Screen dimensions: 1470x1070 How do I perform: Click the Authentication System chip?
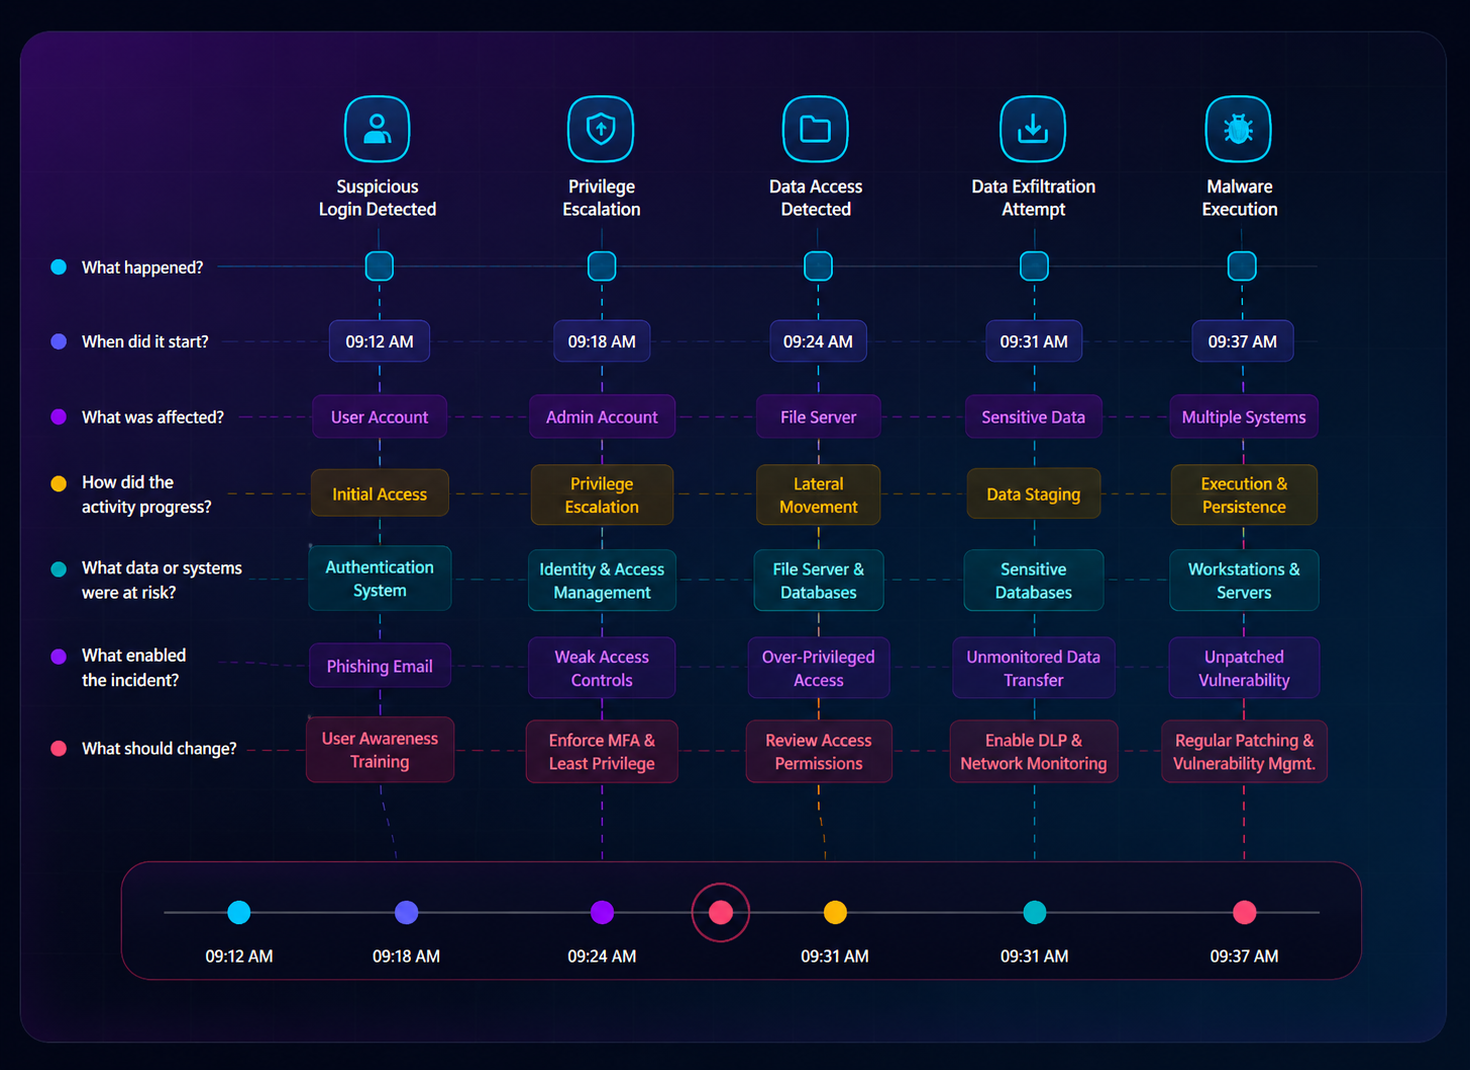tap(380, 578)
